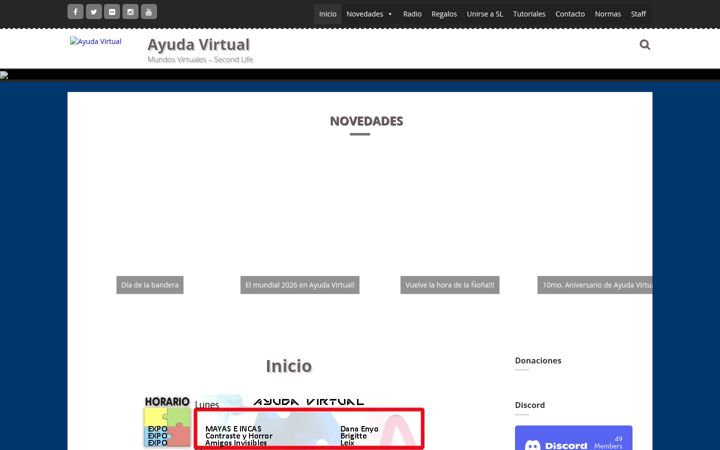This screenshot has width=720, height=450.
Task: Expand the Novedades menu arrow
Action: click(390, 14)
